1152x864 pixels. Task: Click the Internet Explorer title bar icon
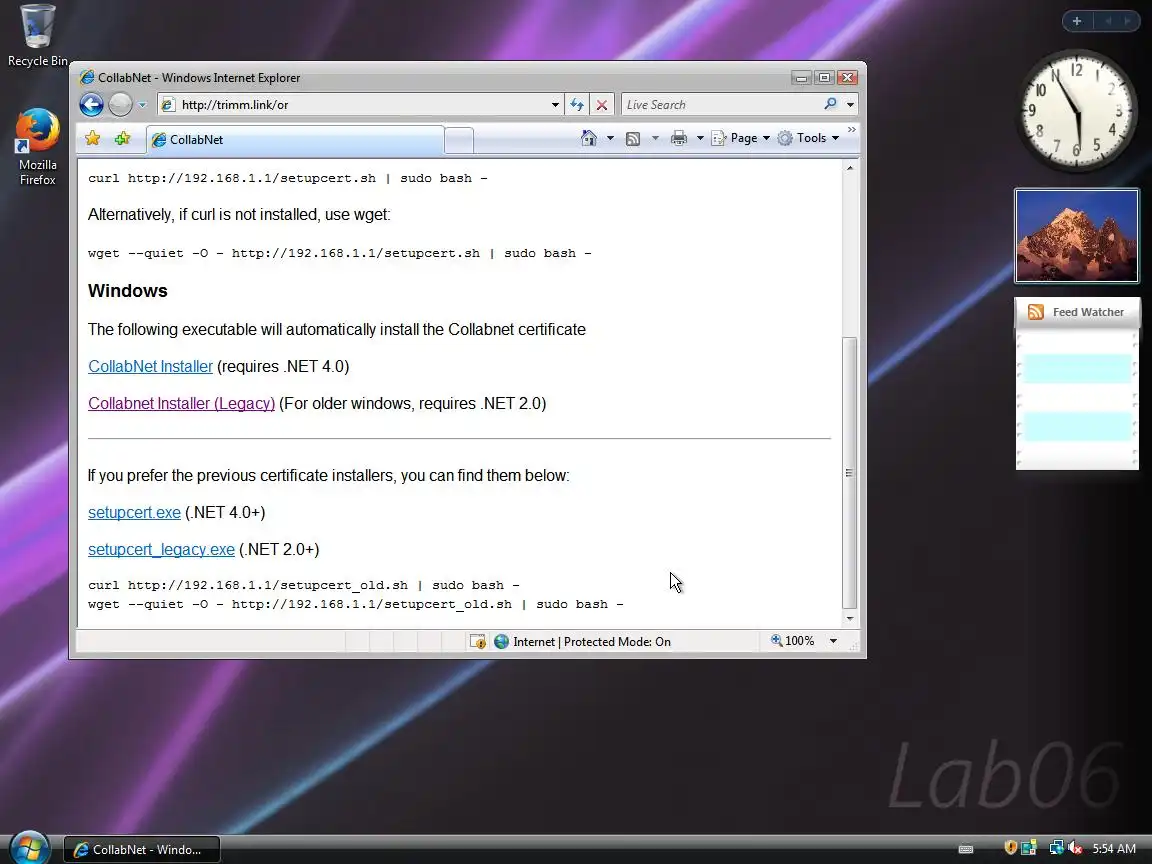[x=87, y=77]
